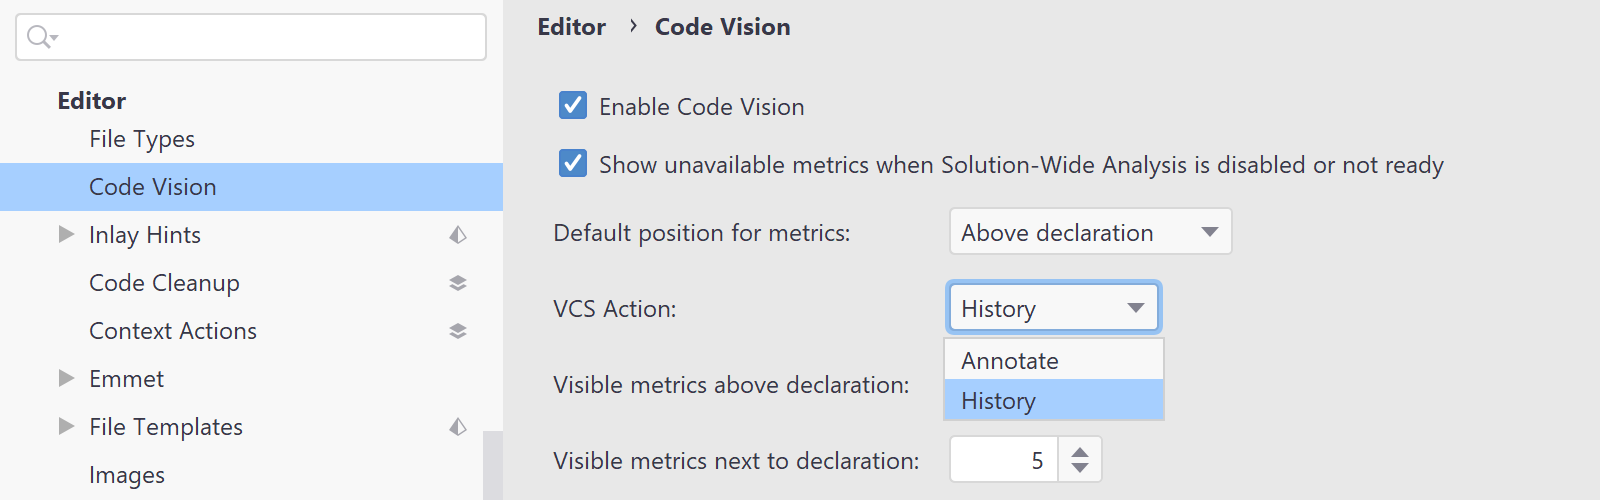Click the layer icon beside Inlay Hints
1600x500 pixels.
(x=458, y=235)
